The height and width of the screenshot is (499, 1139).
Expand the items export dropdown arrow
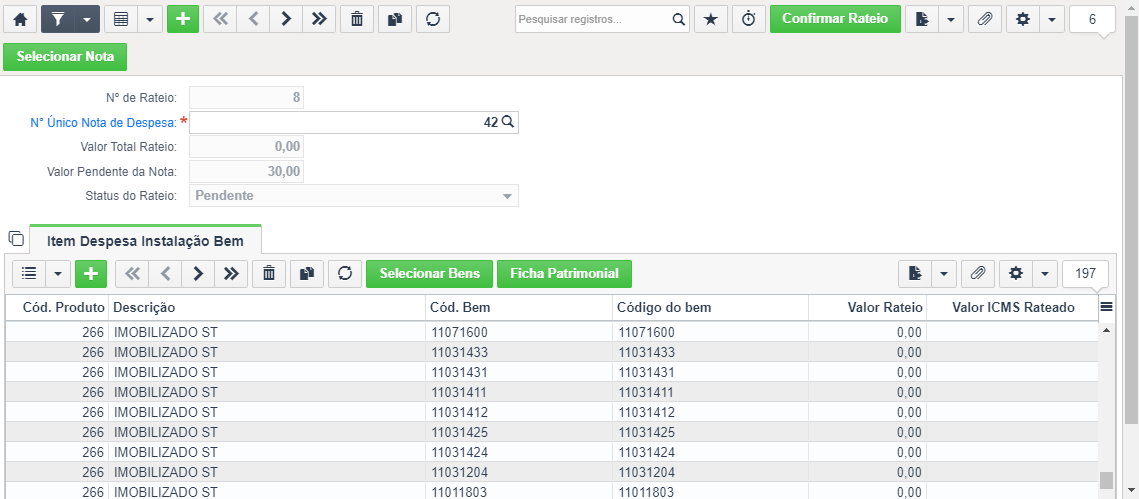coord(944,273)
